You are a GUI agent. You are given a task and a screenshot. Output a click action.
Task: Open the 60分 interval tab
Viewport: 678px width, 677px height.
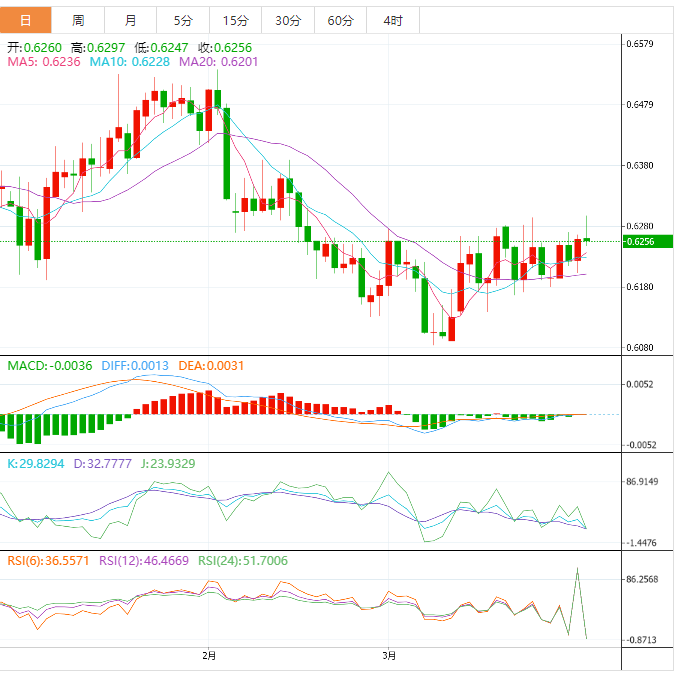340,20
